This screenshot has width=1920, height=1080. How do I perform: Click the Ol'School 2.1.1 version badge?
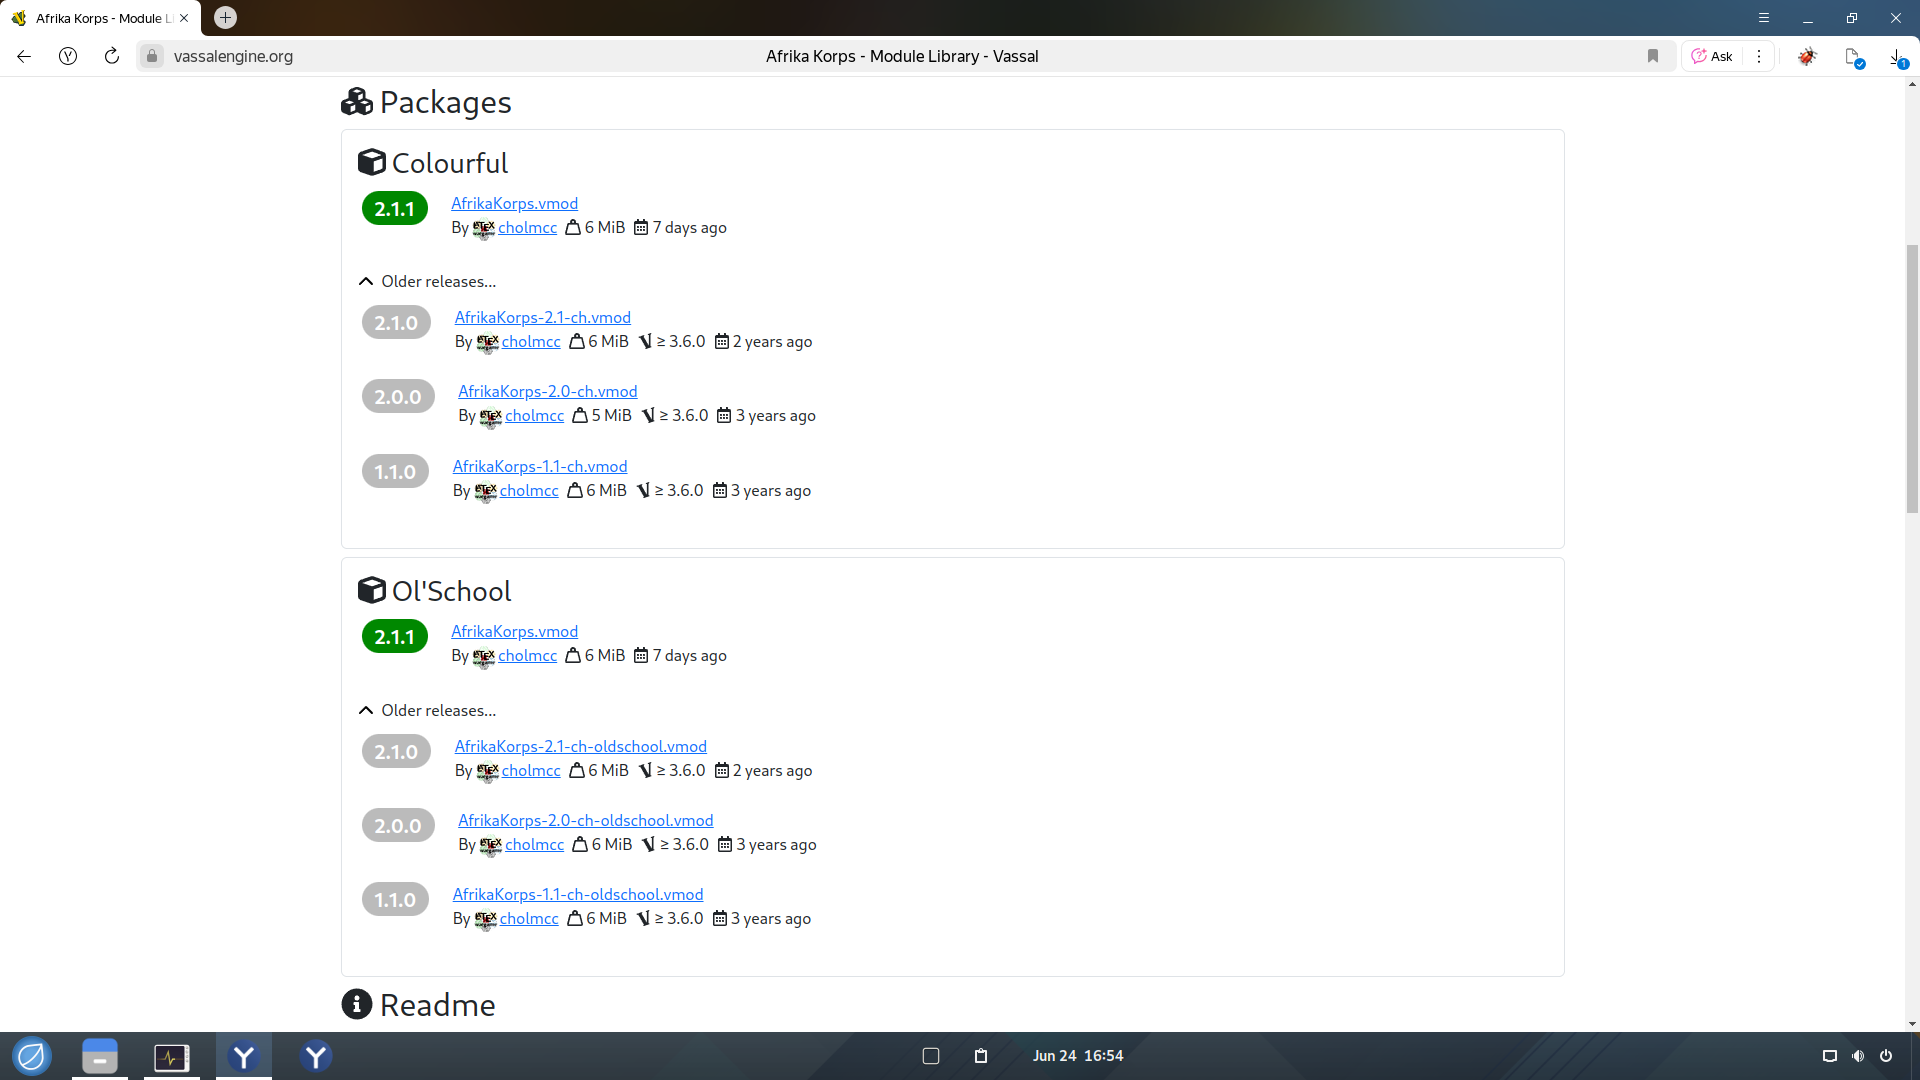click(395, 636)
